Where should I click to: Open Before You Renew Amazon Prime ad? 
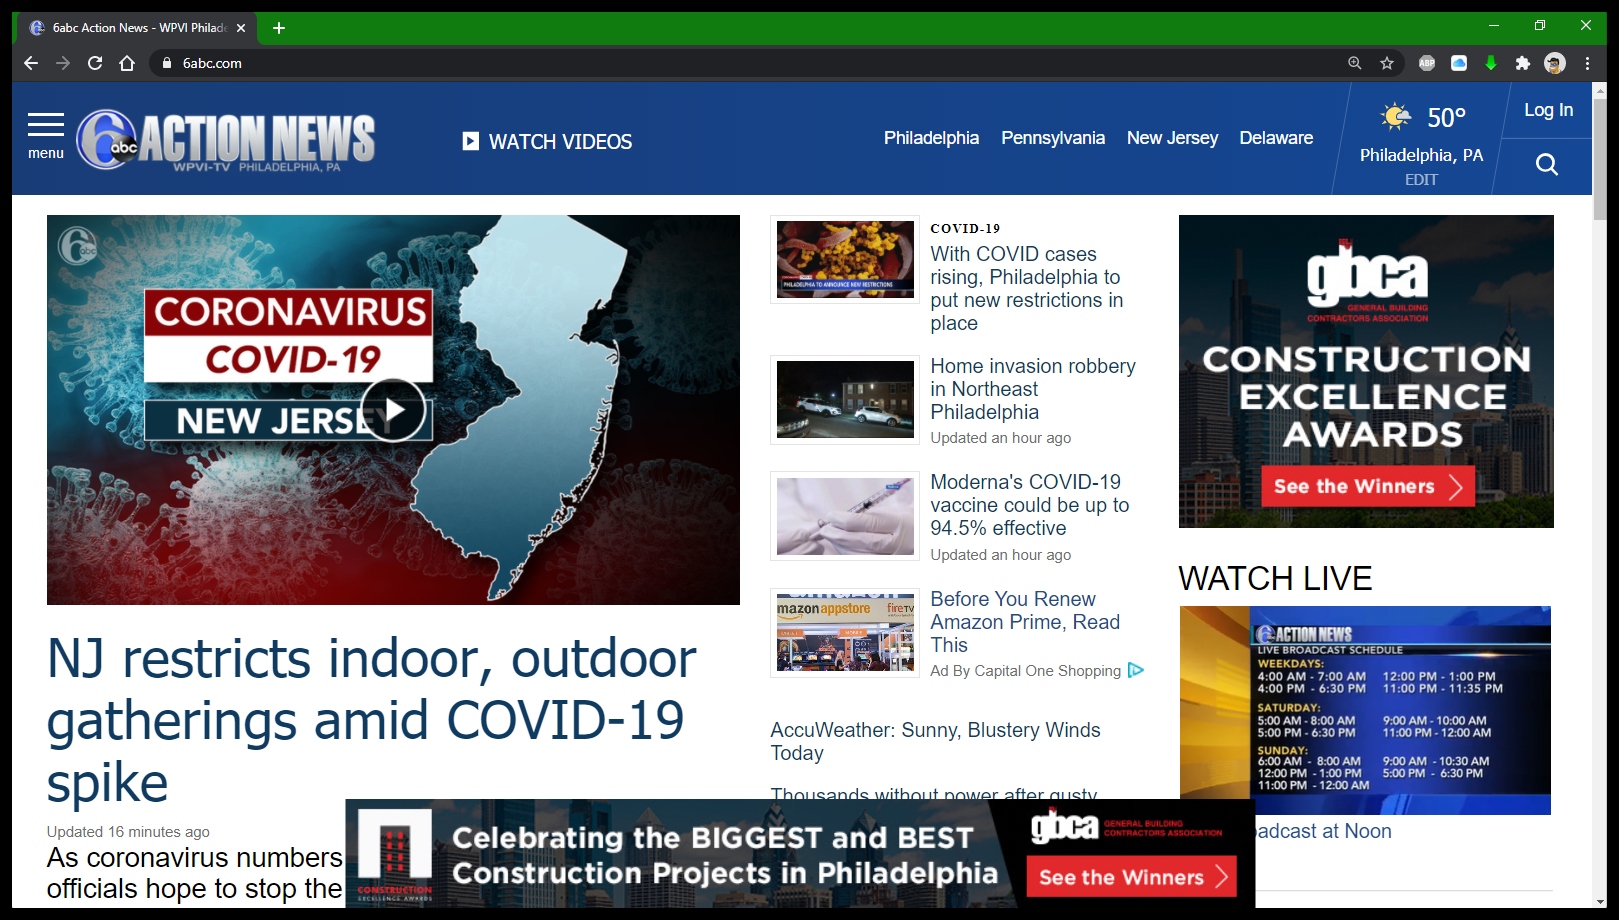point(1025,622)
